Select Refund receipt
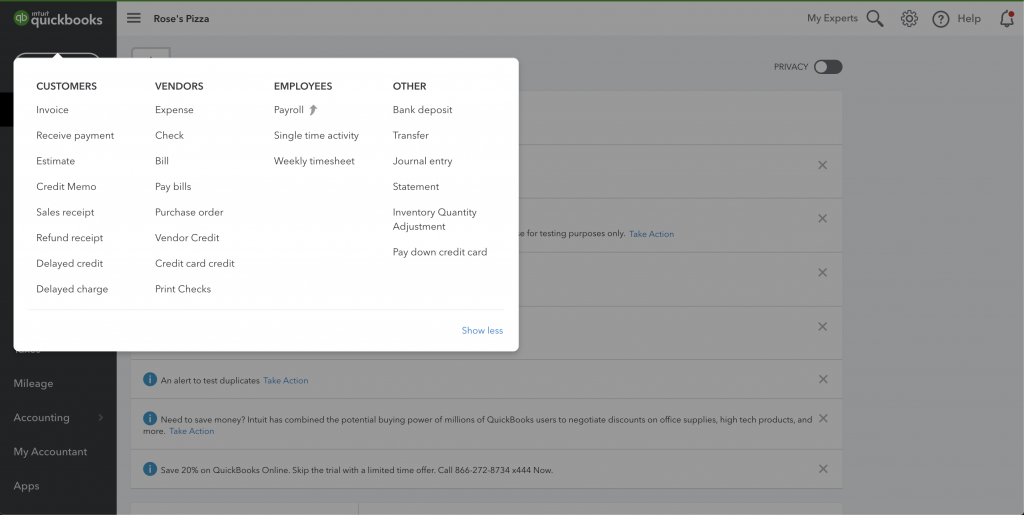Image resolution: width=1024 pixels, height=515 pixels. point(69,238)
